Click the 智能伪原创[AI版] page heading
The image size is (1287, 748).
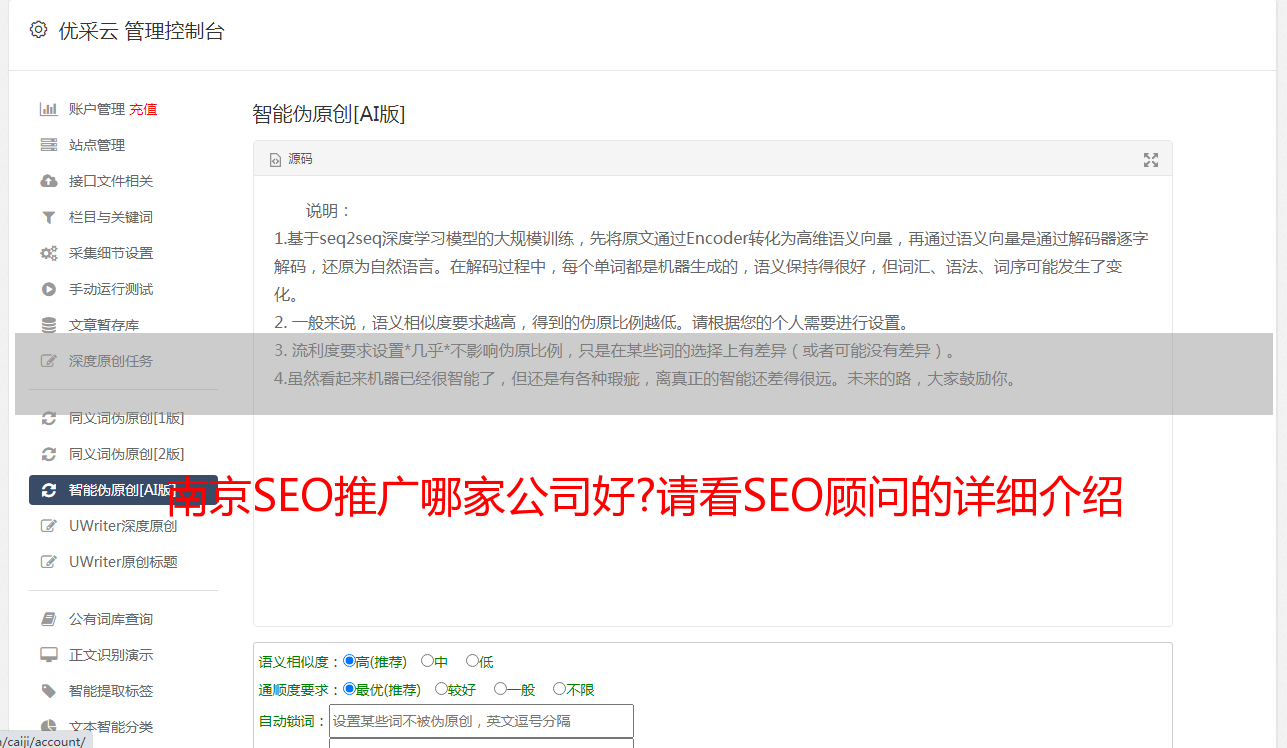point(329,114)
